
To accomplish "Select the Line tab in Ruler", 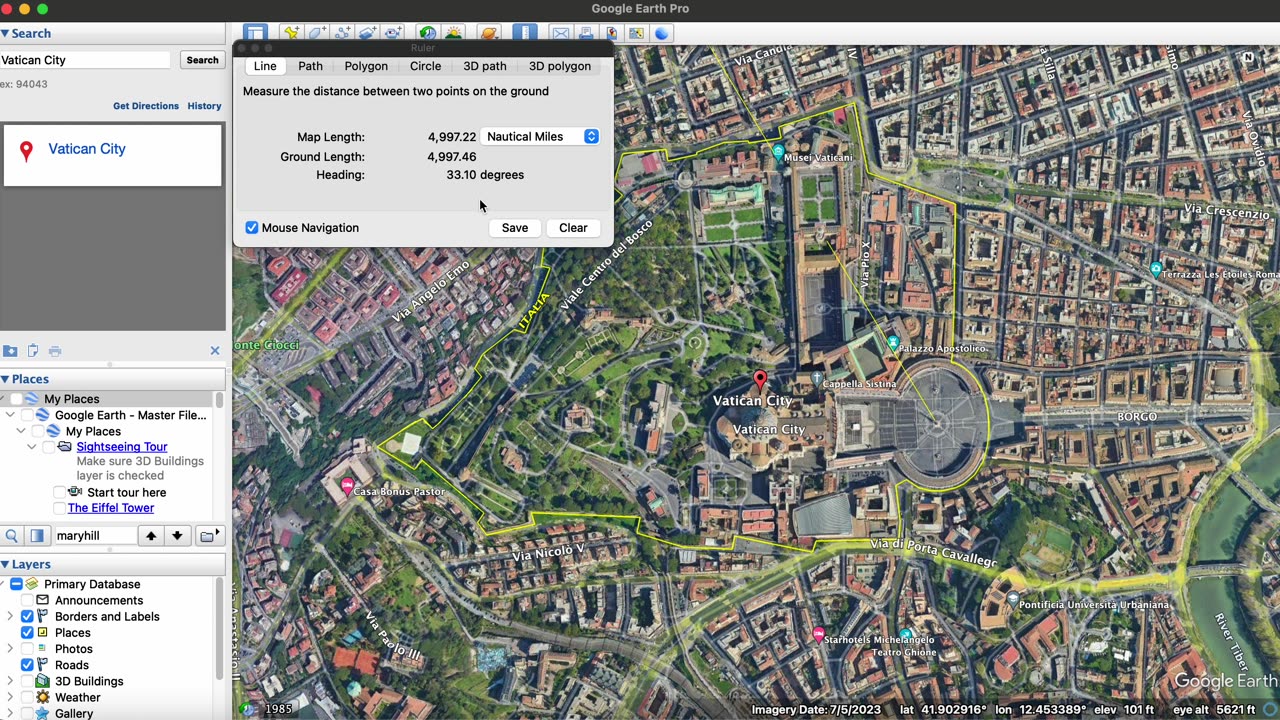I will 265,66.
